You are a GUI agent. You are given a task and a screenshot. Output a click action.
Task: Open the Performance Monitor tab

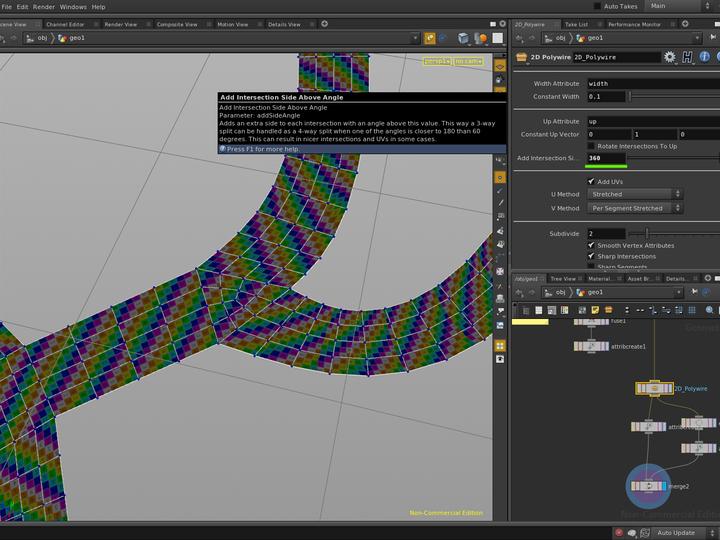[634, 24]
